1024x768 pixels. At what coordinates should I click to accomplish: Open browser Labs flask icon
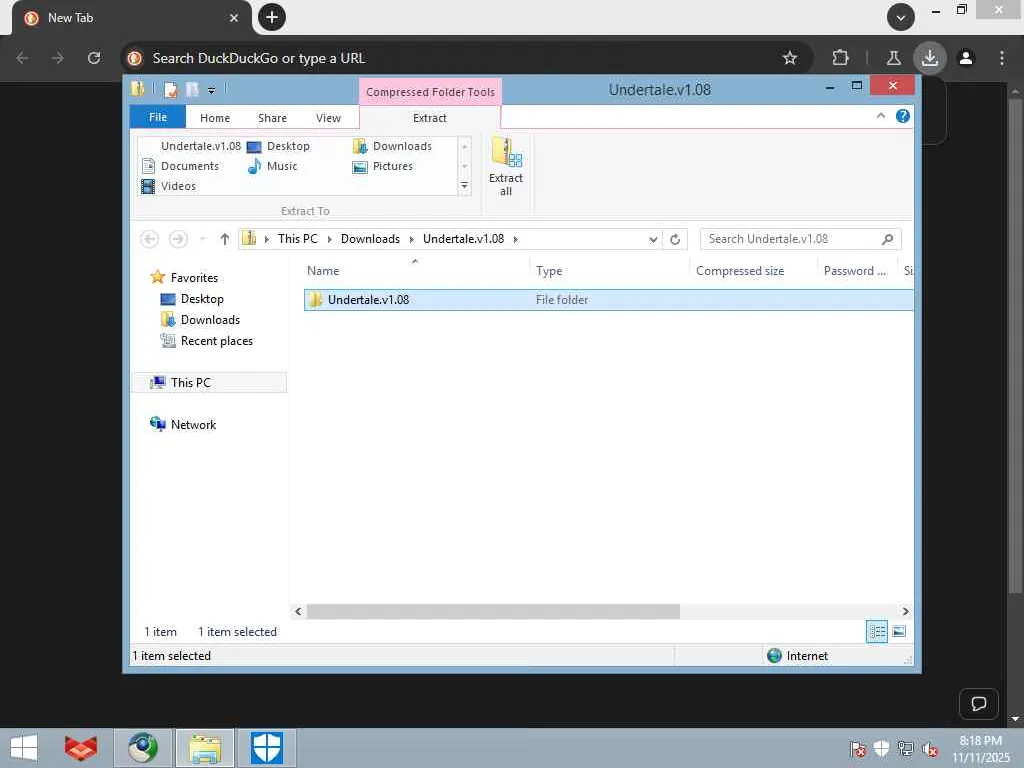pyautogui.click(x=893, y=58)
